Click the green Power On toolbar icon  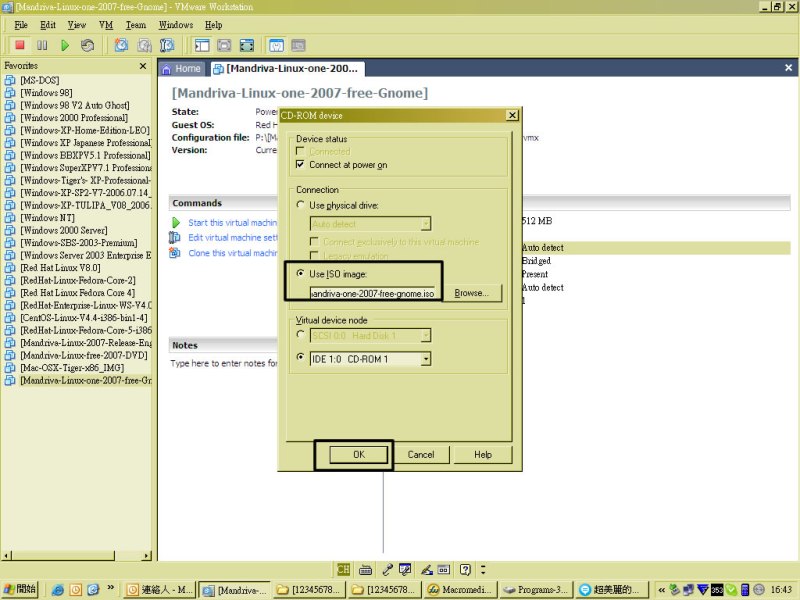[65, 45]
